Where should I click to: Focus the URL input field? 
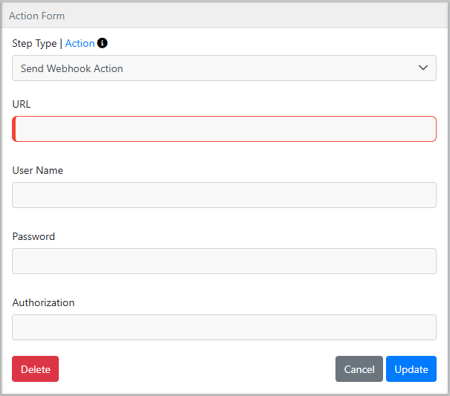[x=224, y=129]
